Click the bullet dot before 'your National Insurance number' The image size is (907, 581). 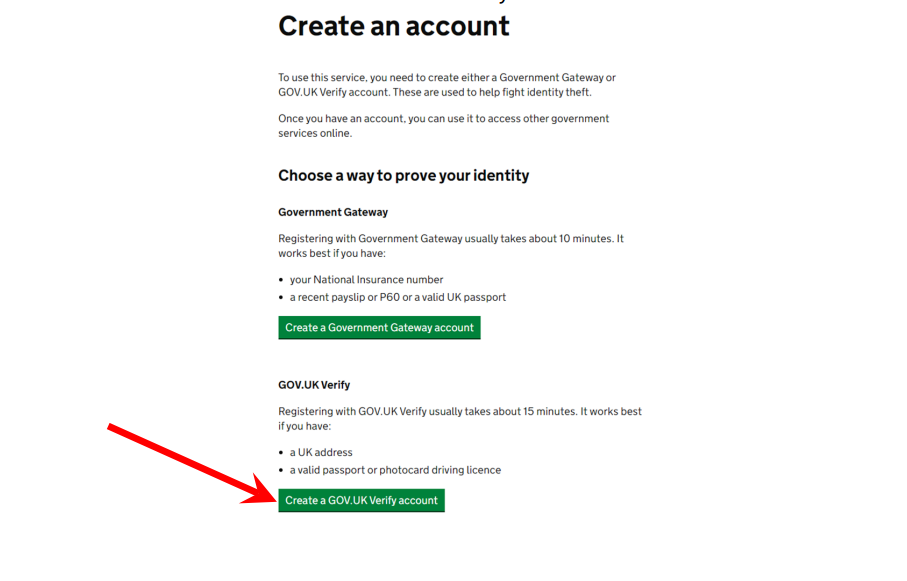coord(282,281)
